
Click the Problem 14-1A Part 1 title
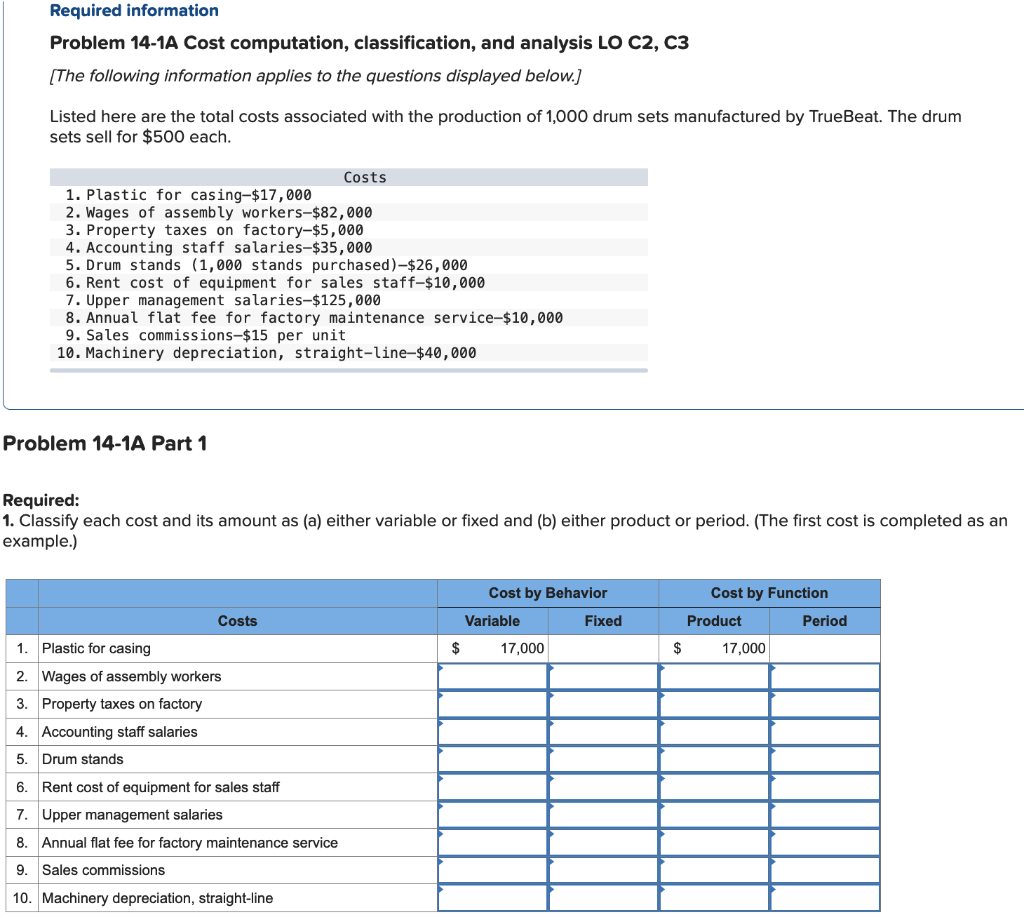[103, 443]
